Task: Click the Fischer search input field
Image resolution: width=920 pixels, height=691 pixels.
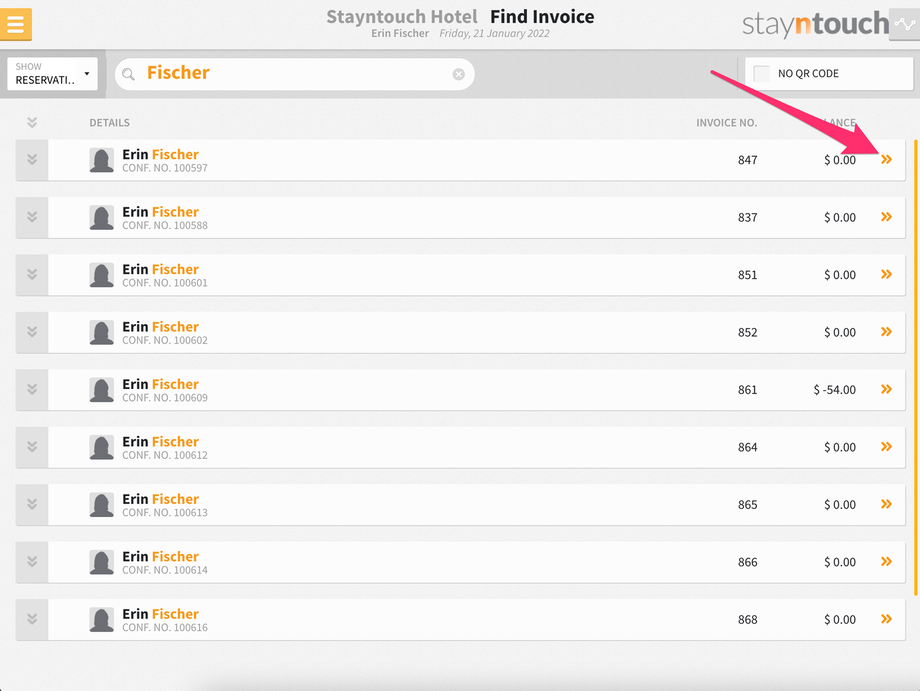Action: click(x=295, y=74)
